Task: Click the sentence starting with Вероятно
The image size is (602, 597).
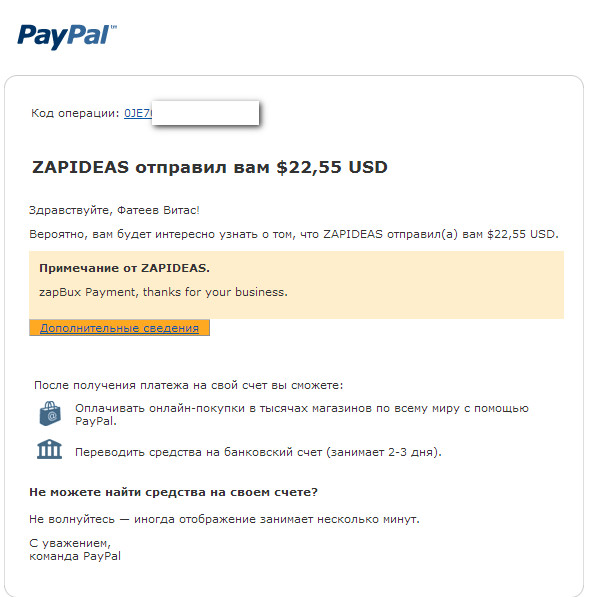Action: click(x=294, y=234)
